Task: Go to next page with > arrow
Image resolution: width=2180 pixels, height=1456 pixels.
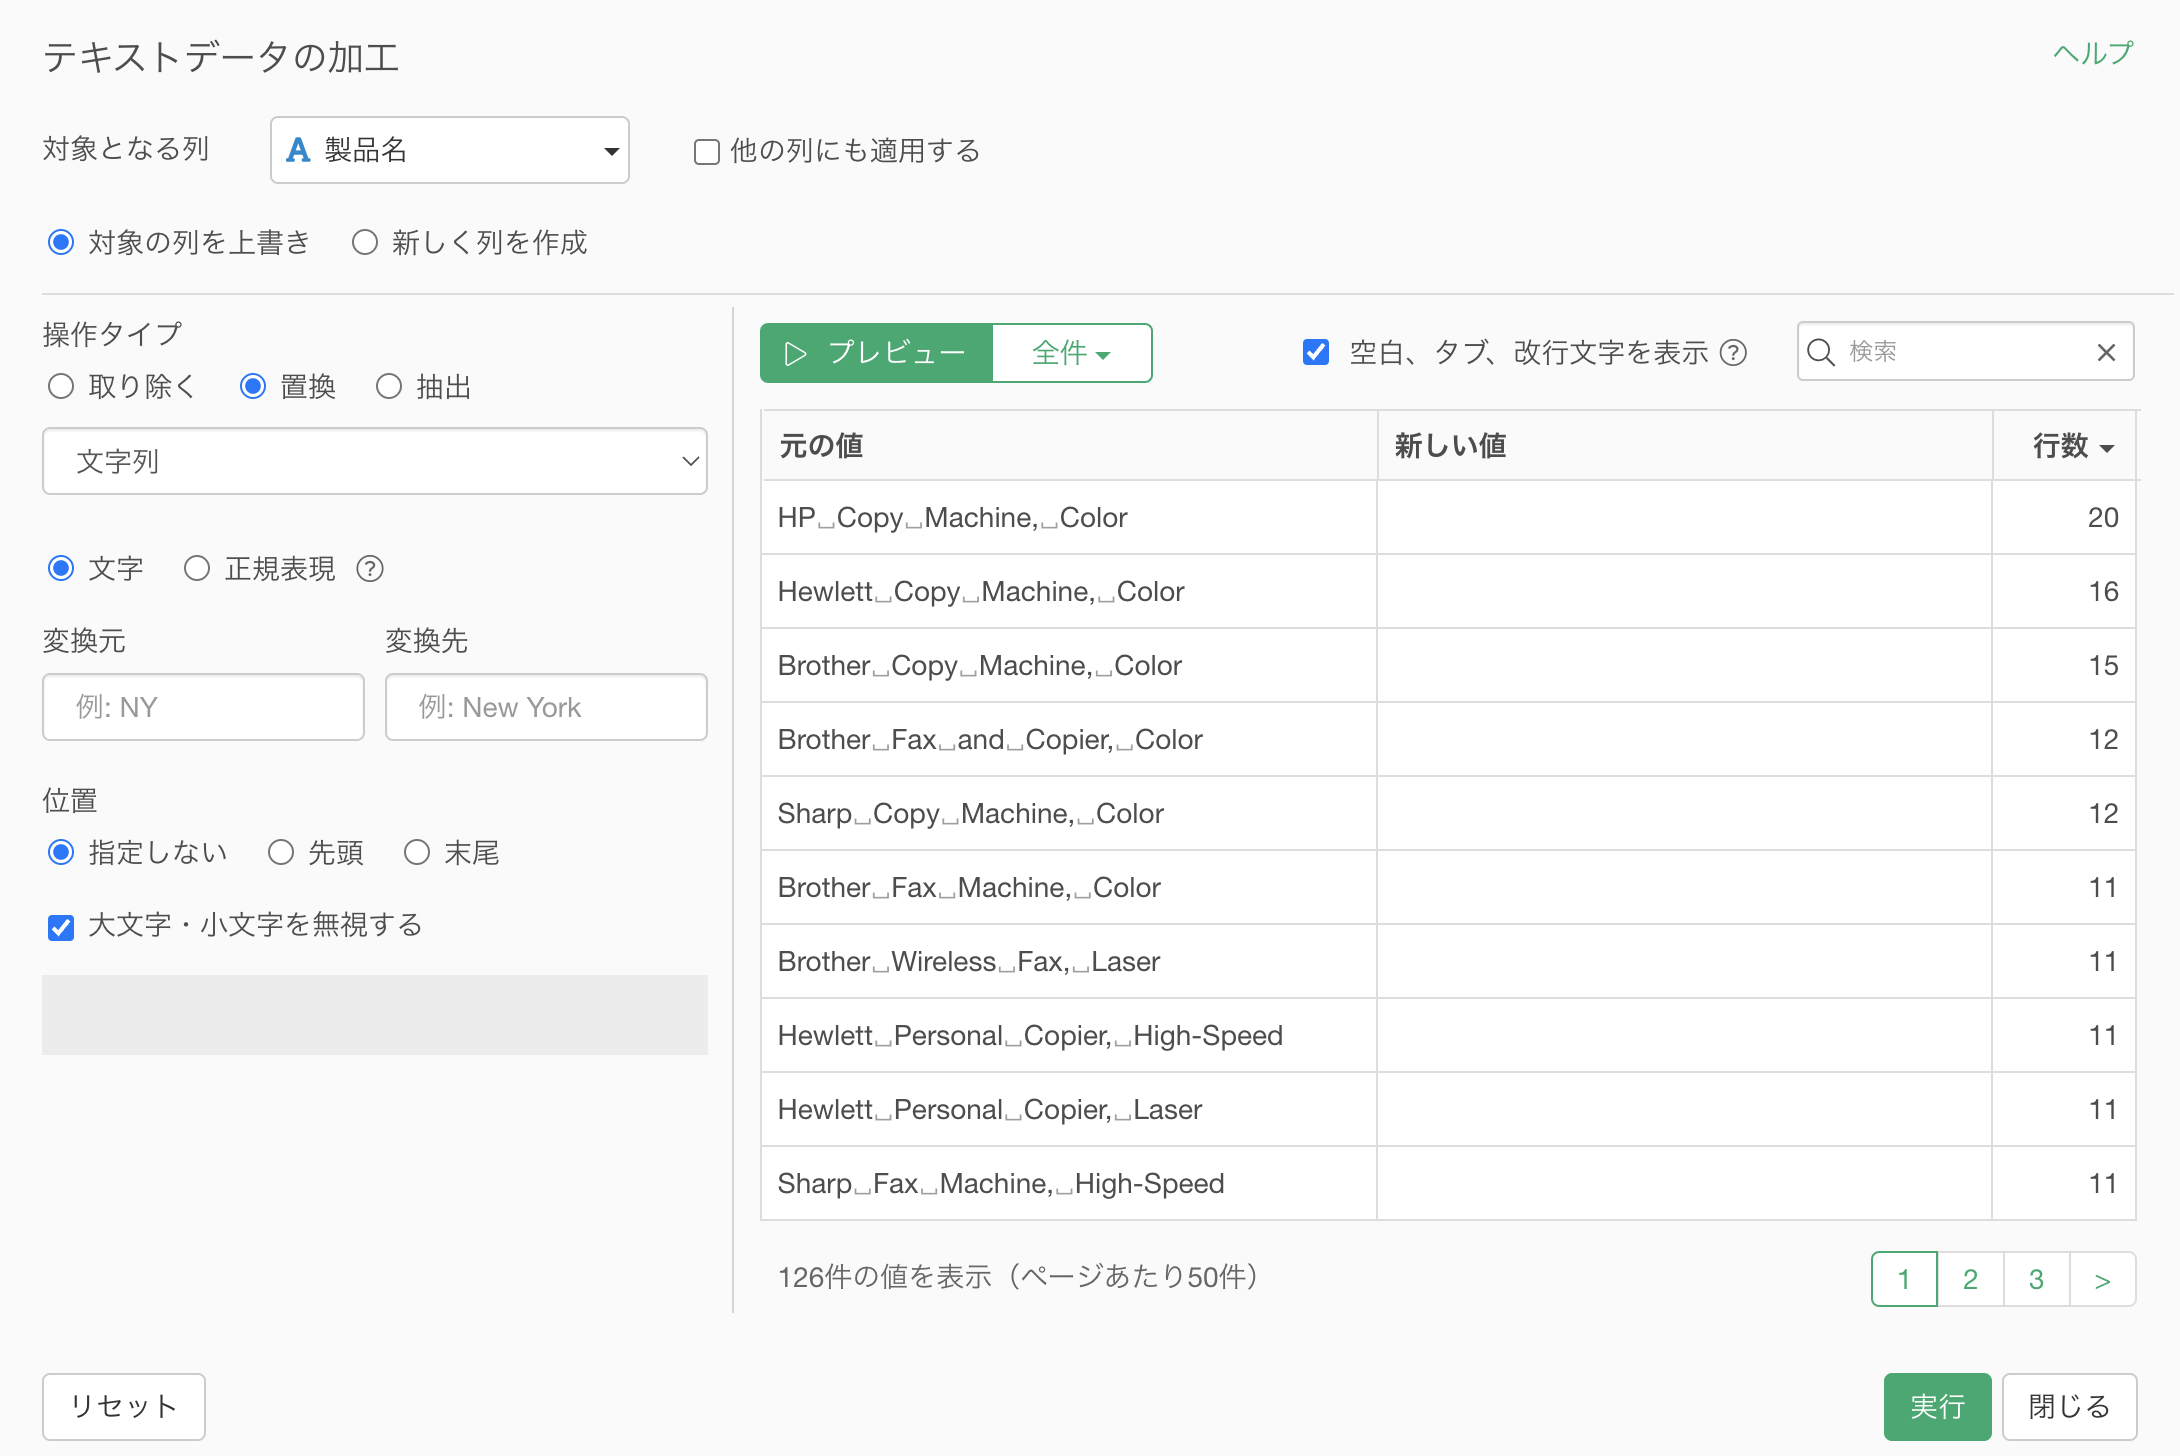Action: tap(2102, 1279)
